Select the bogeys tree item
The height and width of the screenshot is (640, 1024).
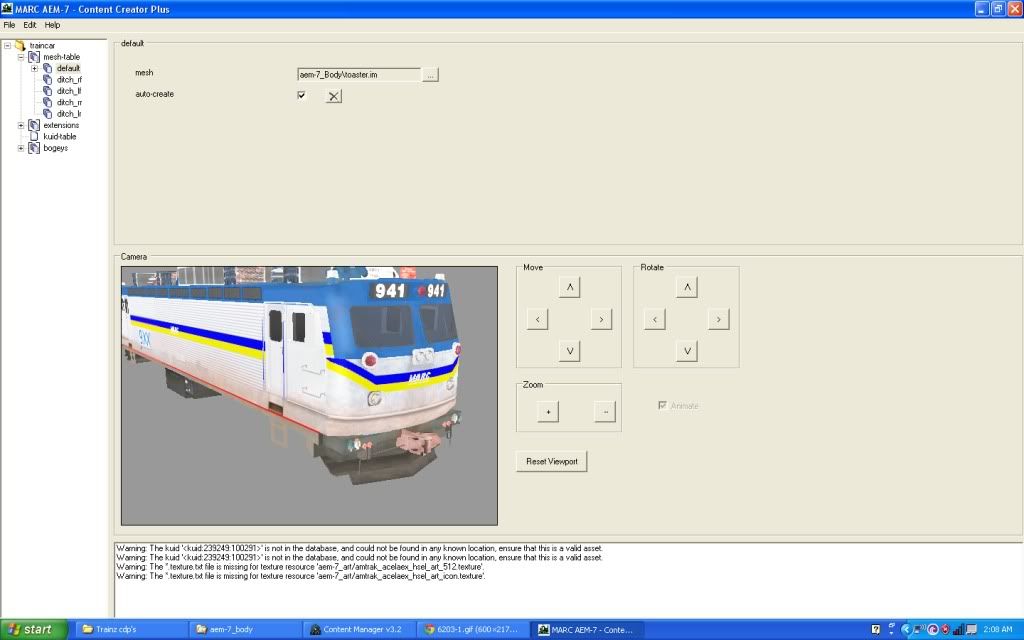pyautogui.click(x=56, y=148)
